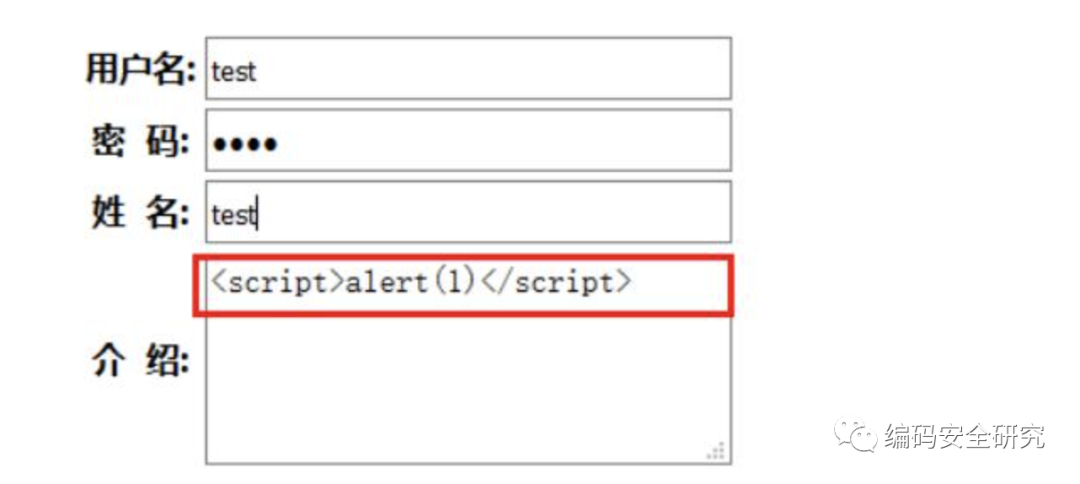Screen dimensions: 1080x484
Task: Click the 编码安全研究 watermark text
Action: click(964, 436)
